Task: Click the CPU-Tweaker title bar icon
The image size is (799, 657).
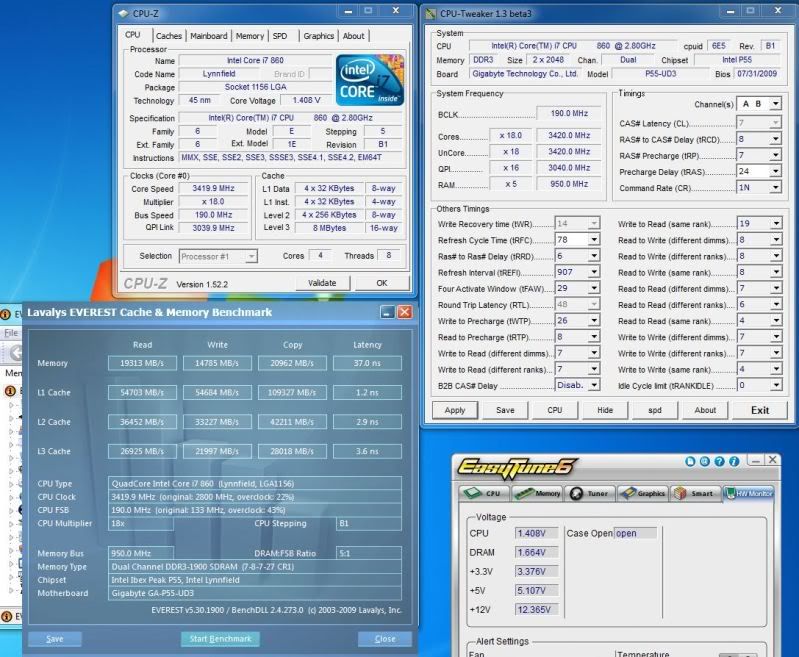Action: (x=431, y=14)
